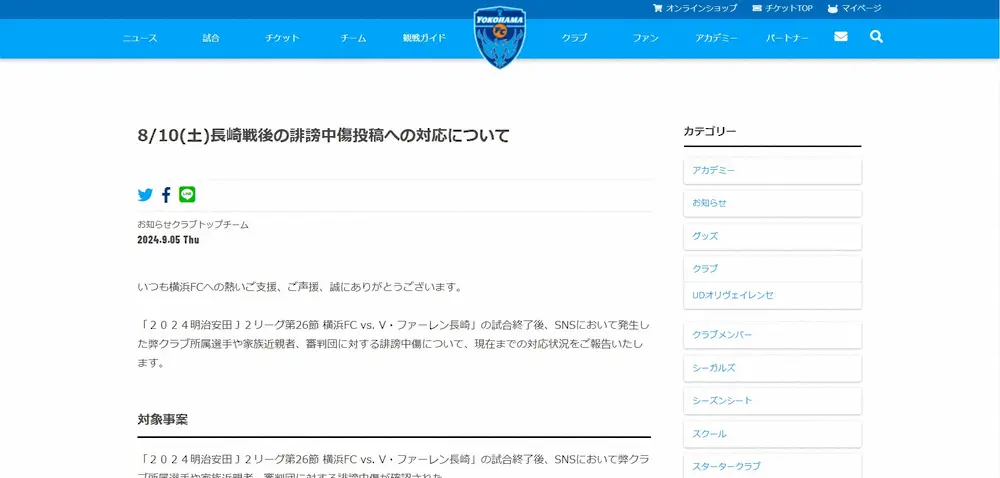Select the シーガルズ category link
The image size is (1000, 478).
pos(772,368)
